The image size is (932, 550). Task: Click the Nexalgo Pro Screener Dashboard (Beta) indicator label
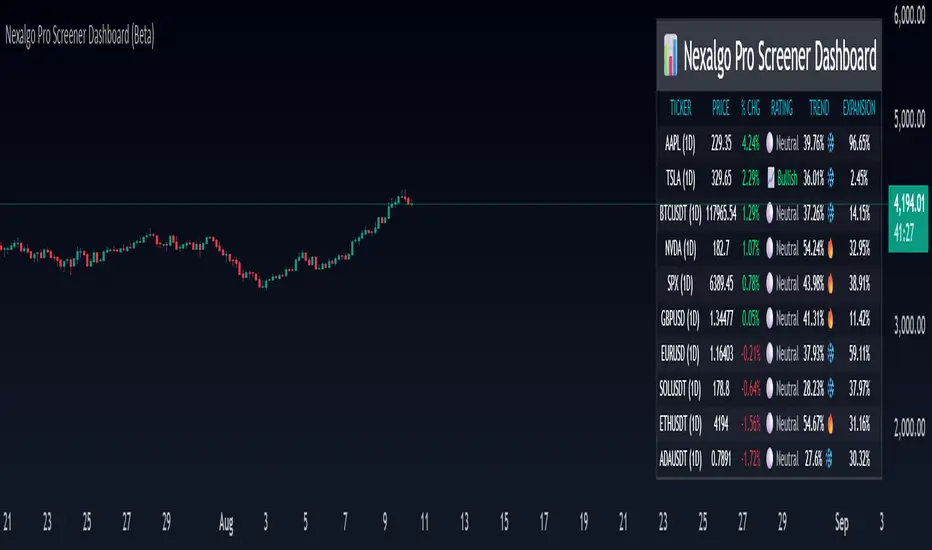(x=80, y=36)
